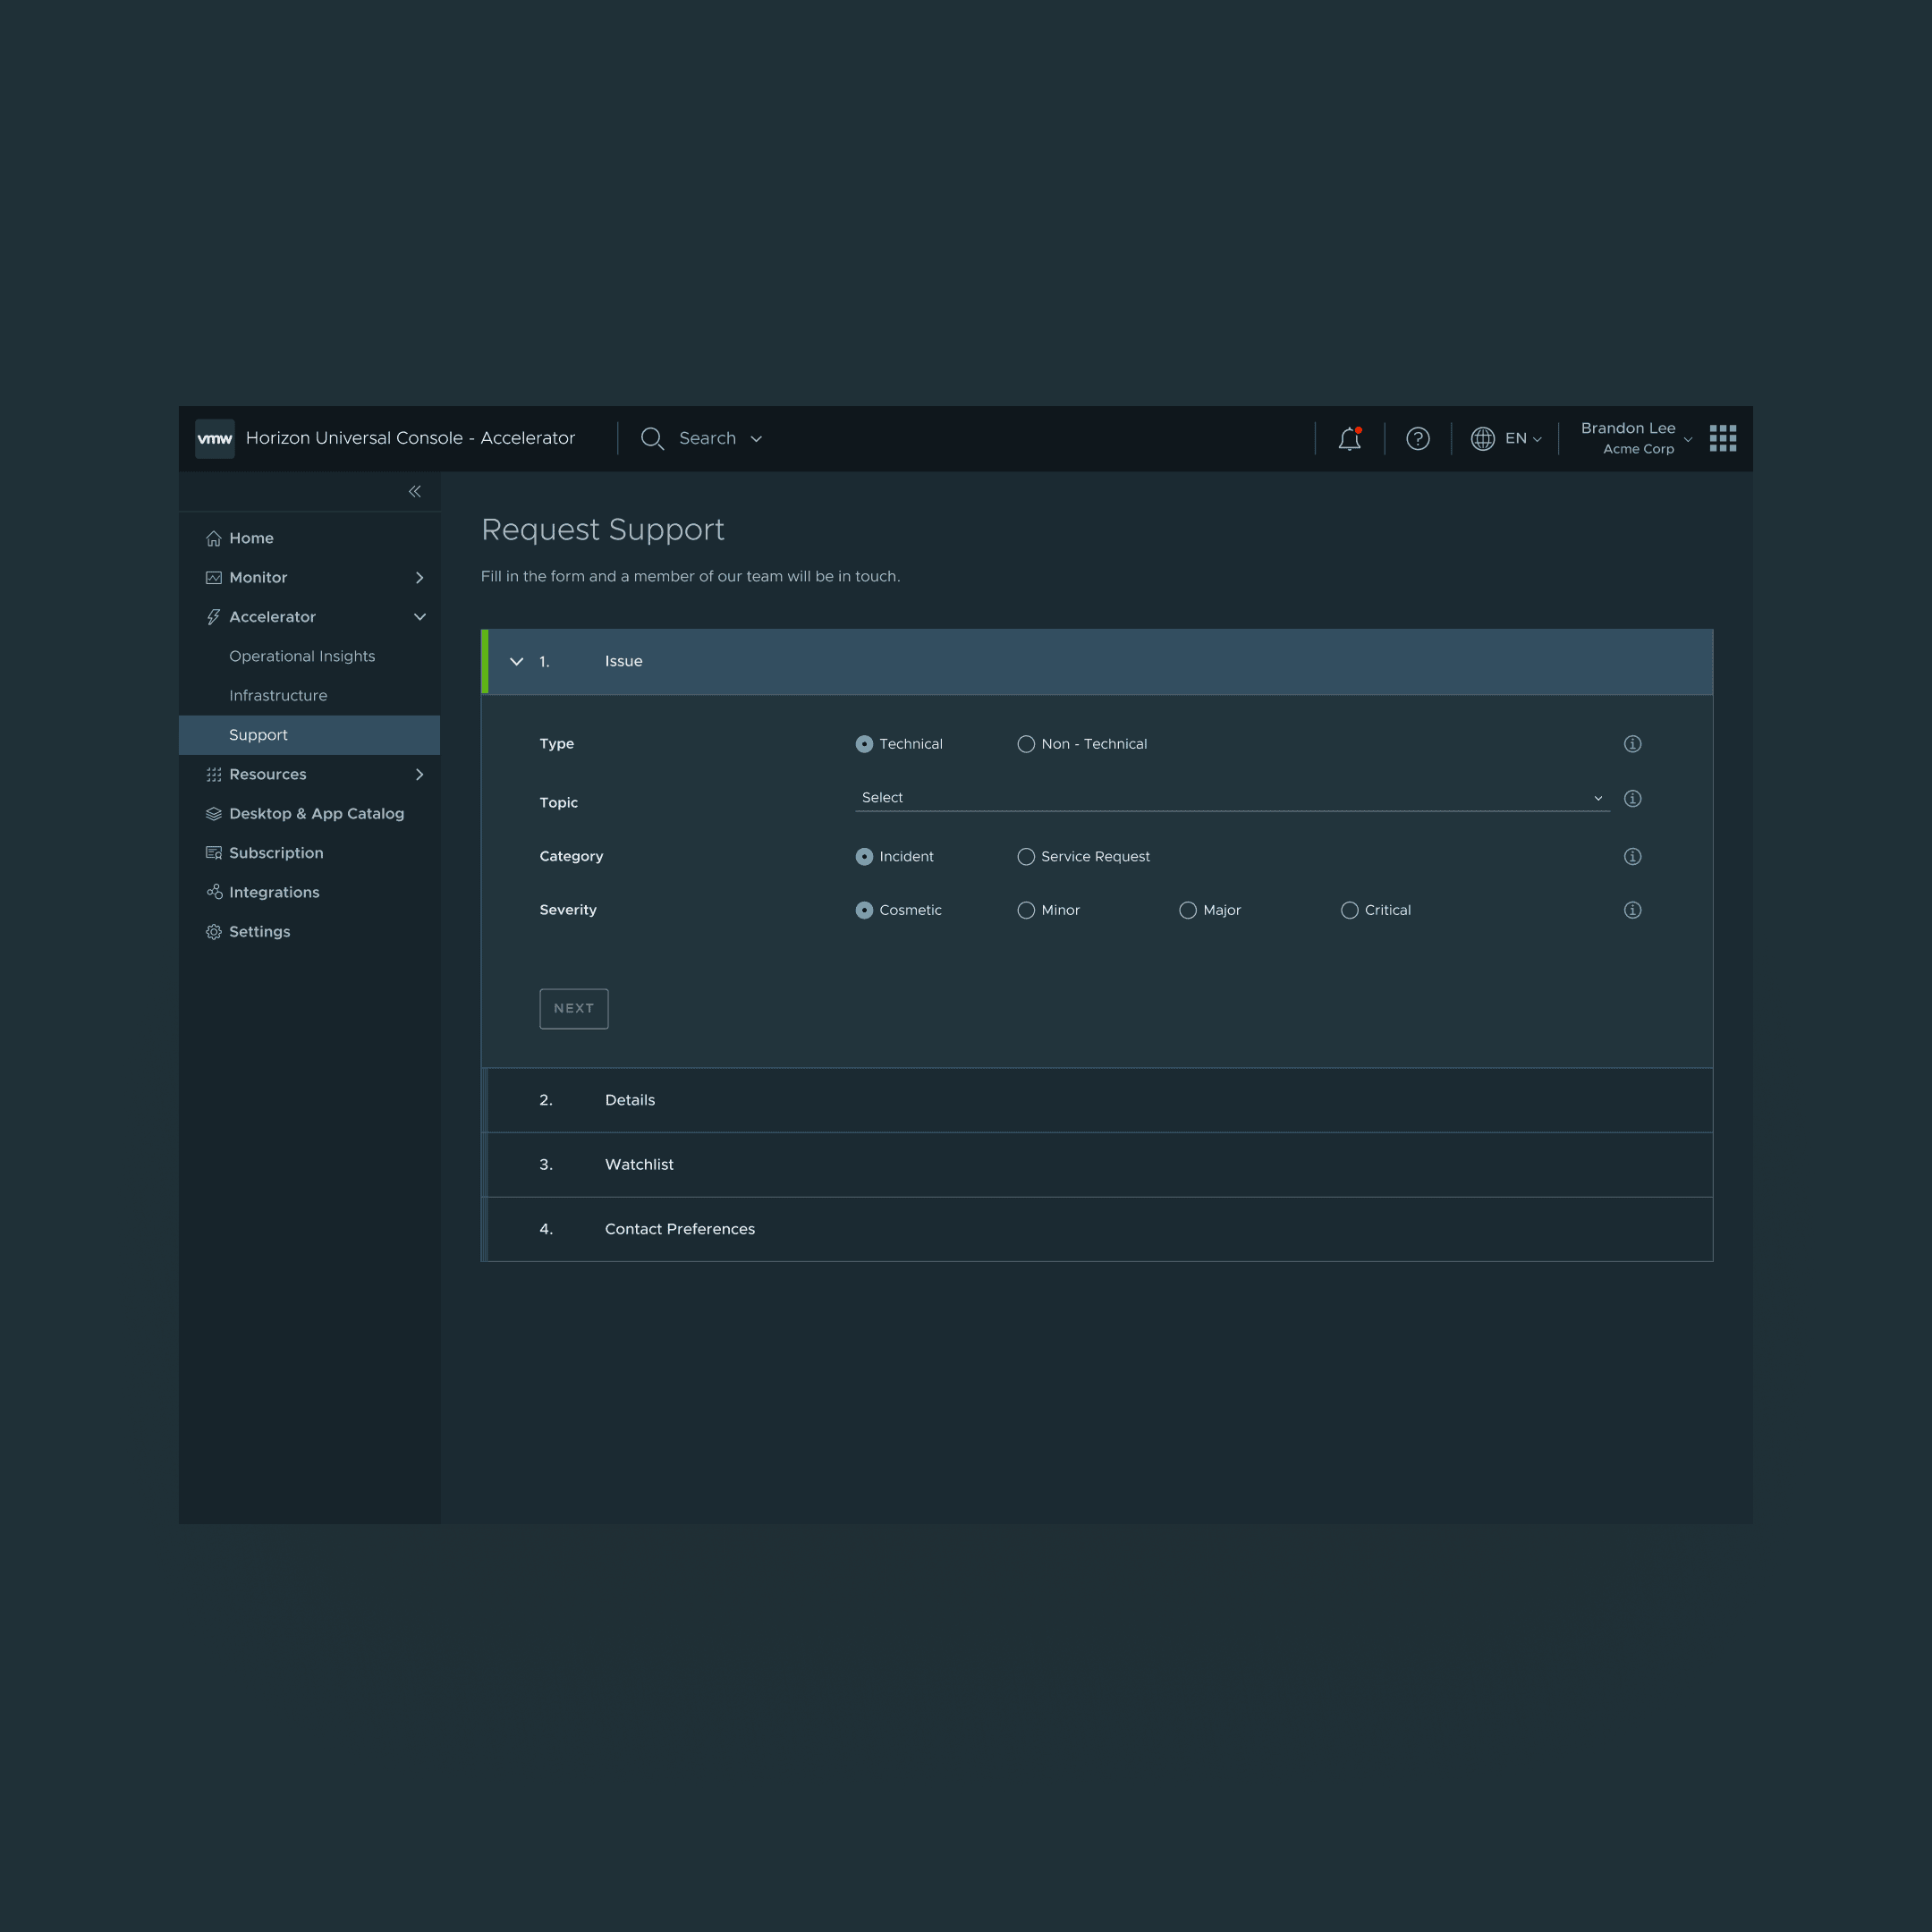Collapse the Issue section chevron

click(516, 661)
